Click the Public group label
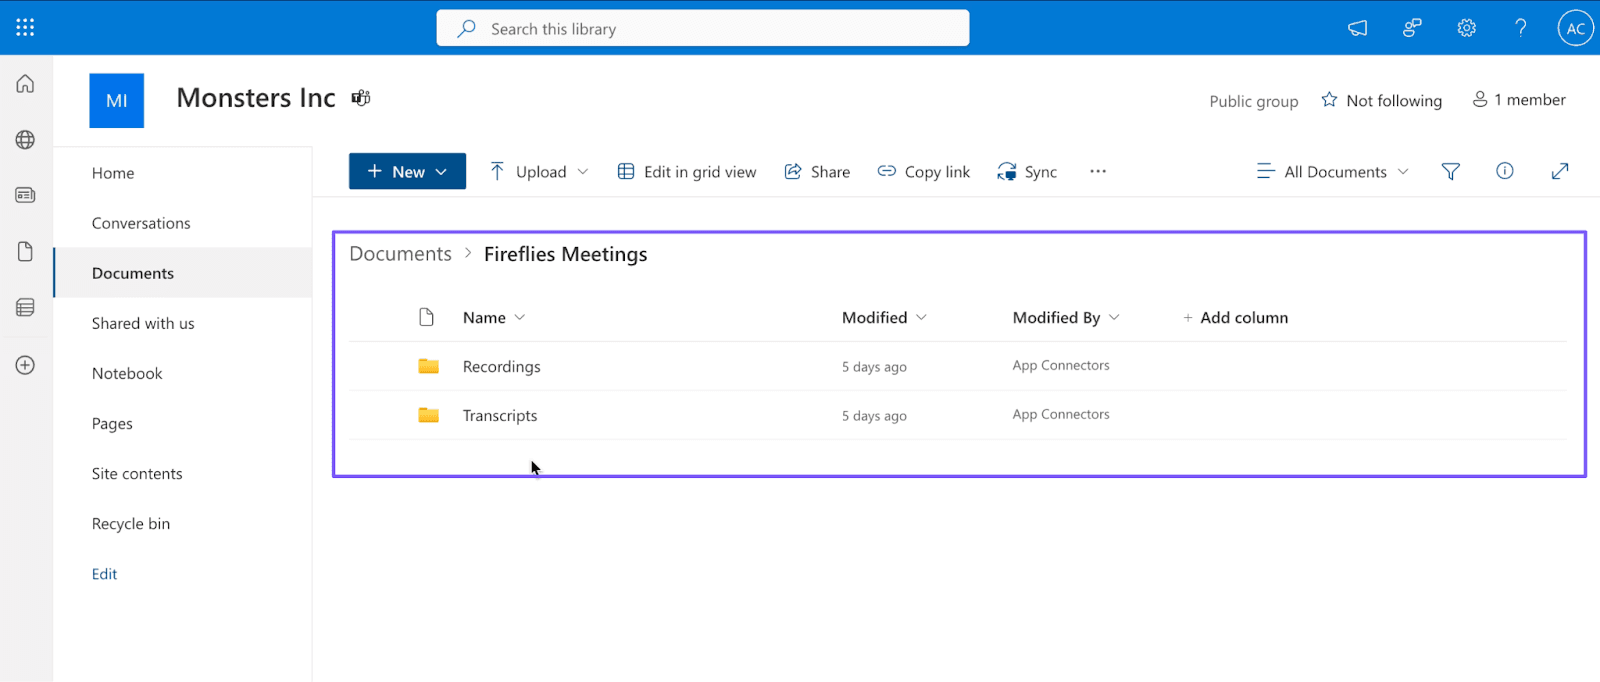Screen dimensions: 1600x682 [1253, 101]
